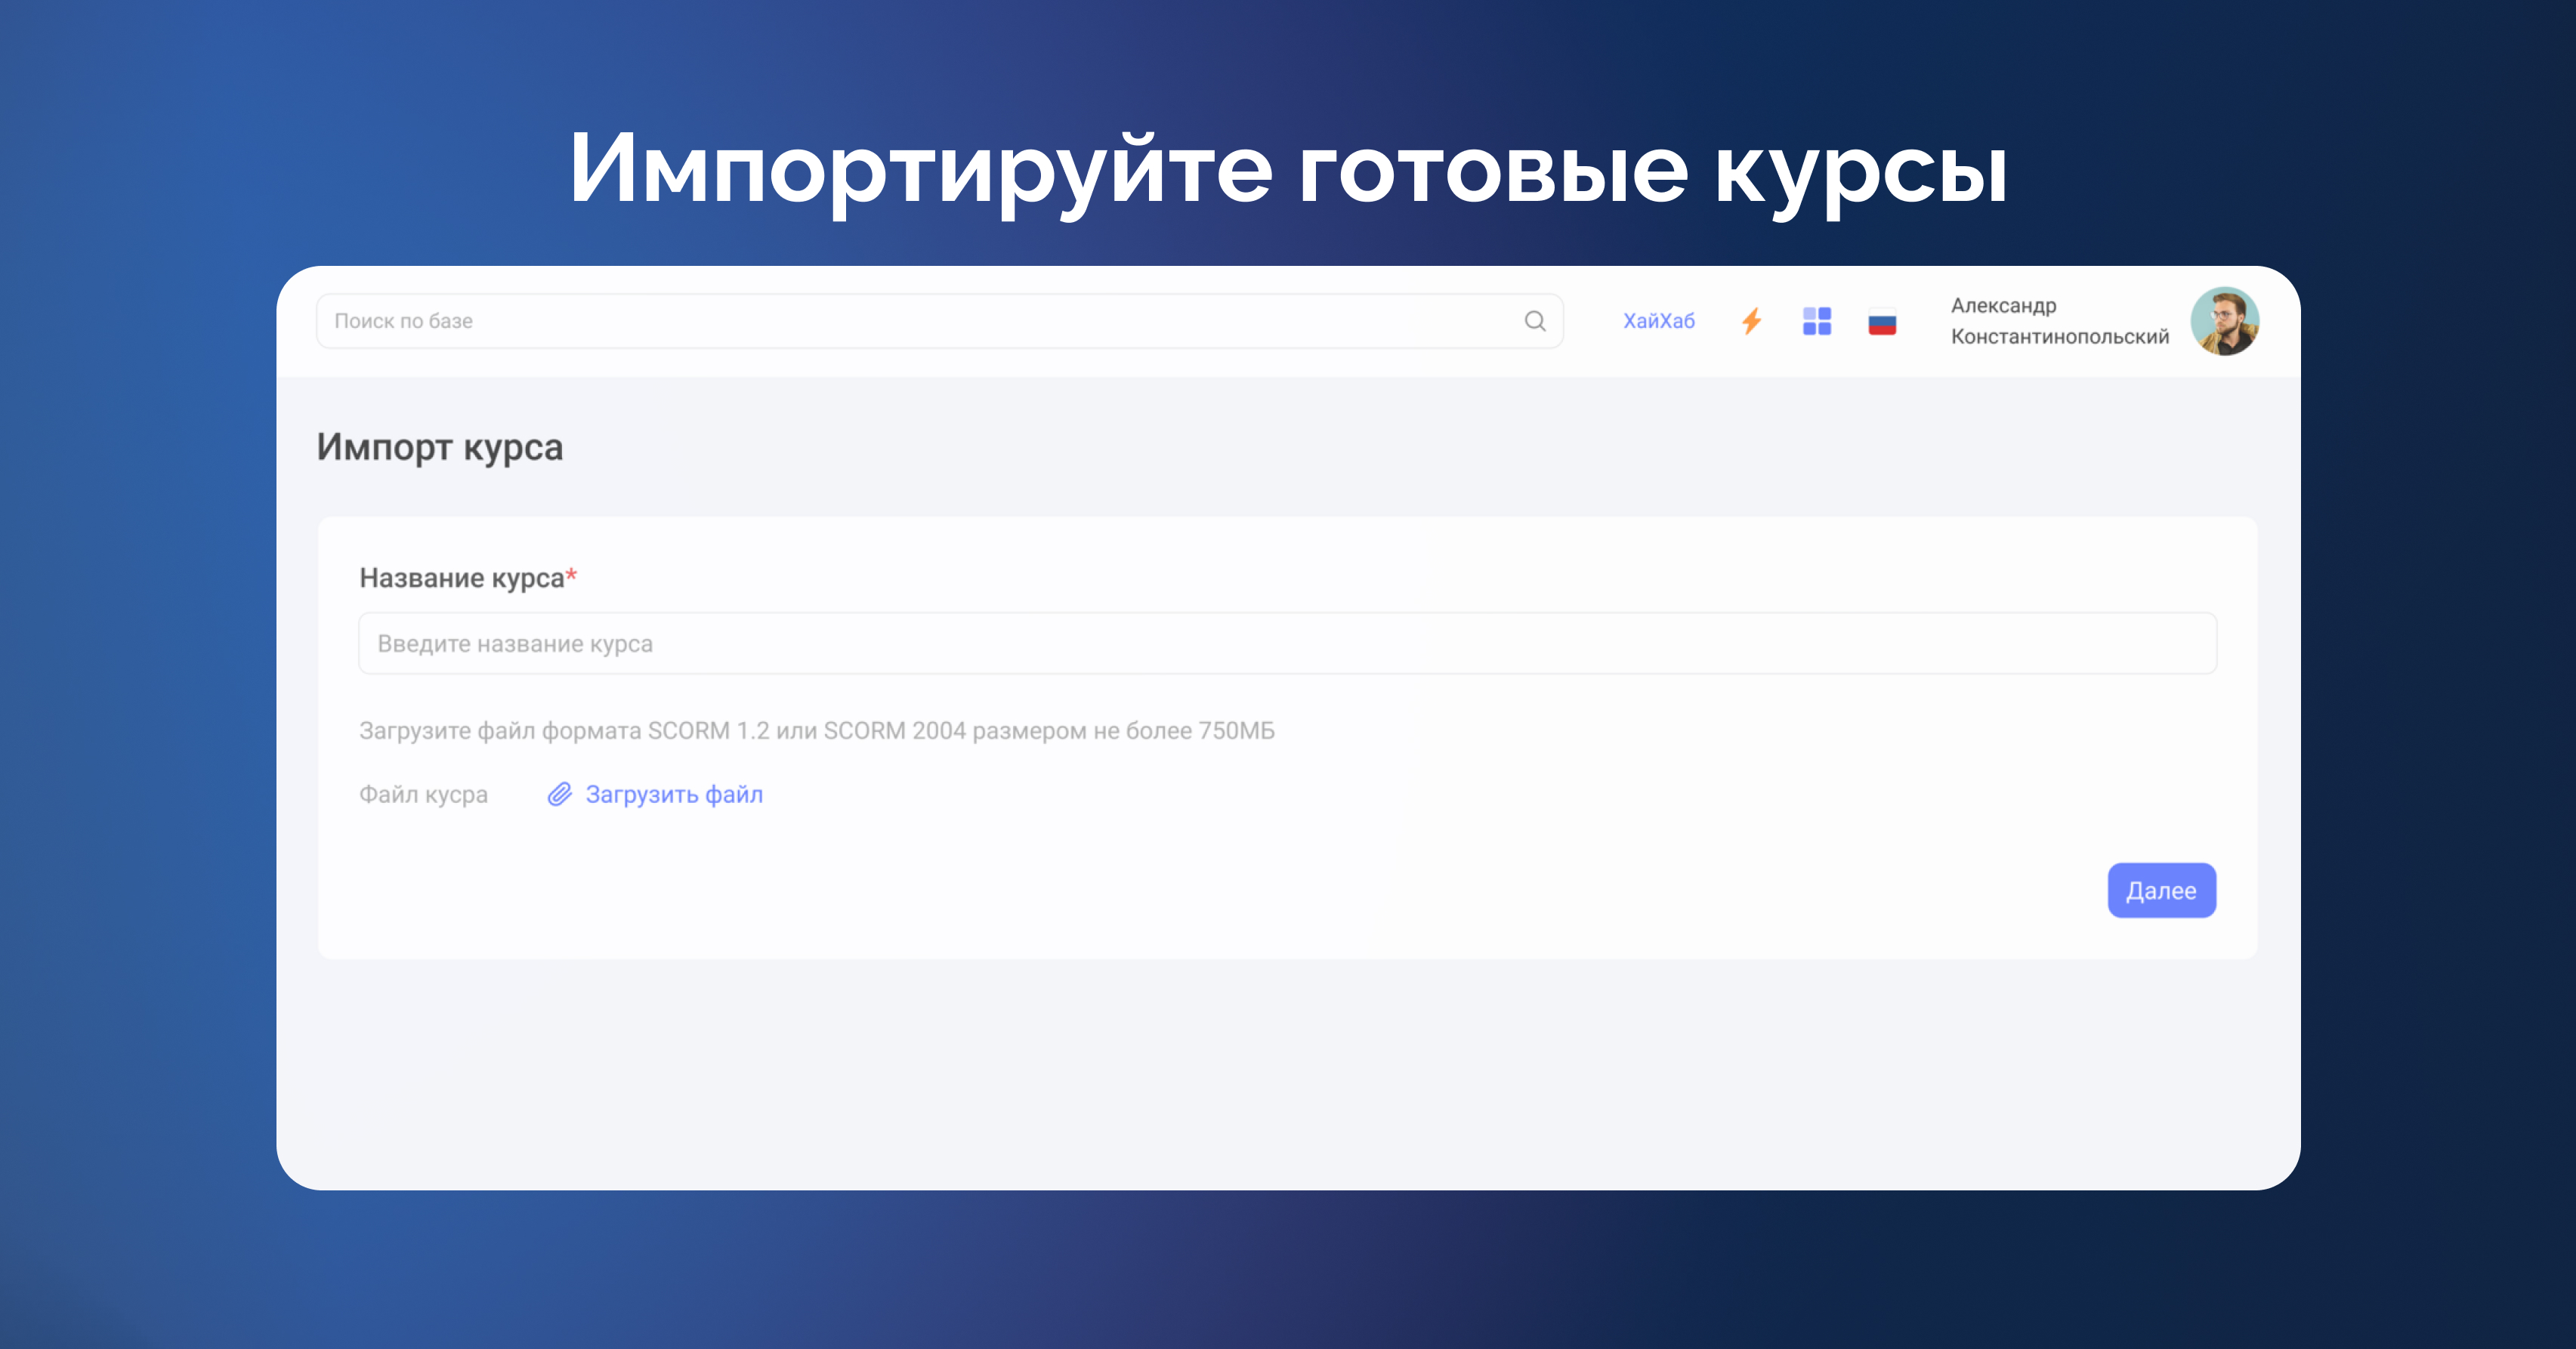Open the user avatar photo

(x=2224, y=321)
